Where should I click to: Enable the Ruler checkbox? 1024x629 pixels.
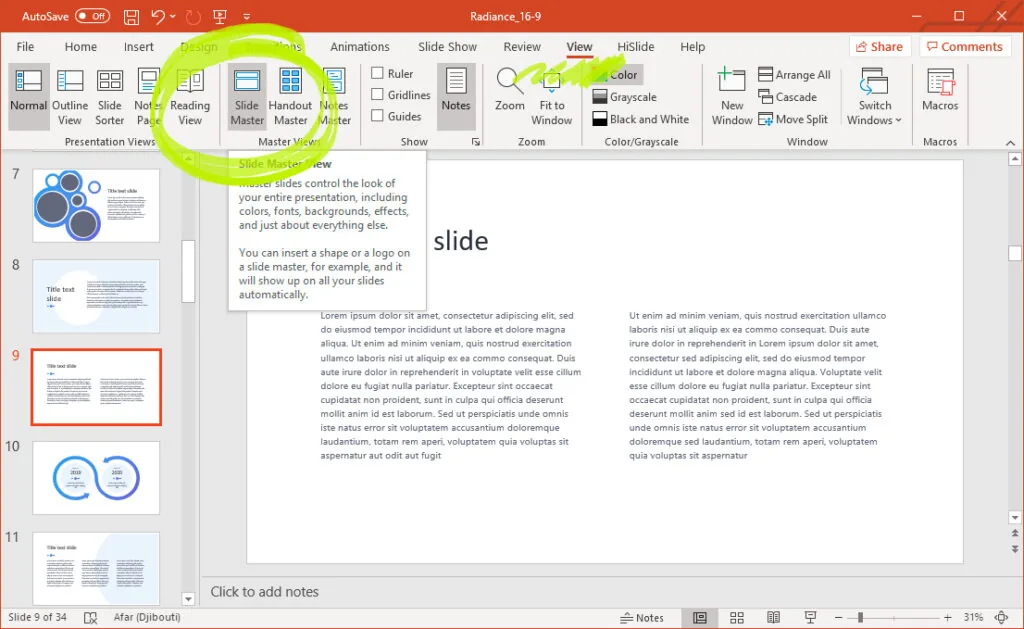pyautogui.click(x=377, y=73)
